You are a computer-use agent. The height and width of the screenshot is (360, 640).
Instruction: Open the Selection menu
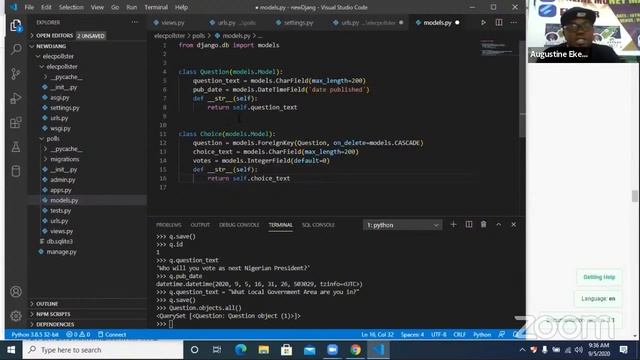71,7
